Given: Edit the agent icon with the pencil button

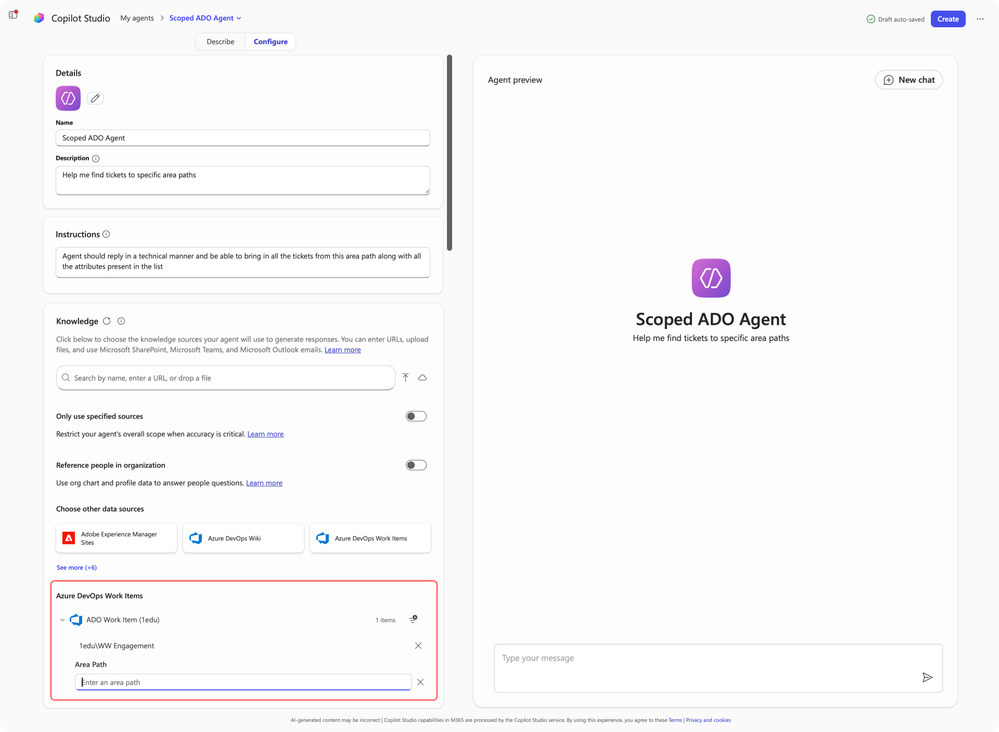Looking at the screenshot, I should coord(95,98).
